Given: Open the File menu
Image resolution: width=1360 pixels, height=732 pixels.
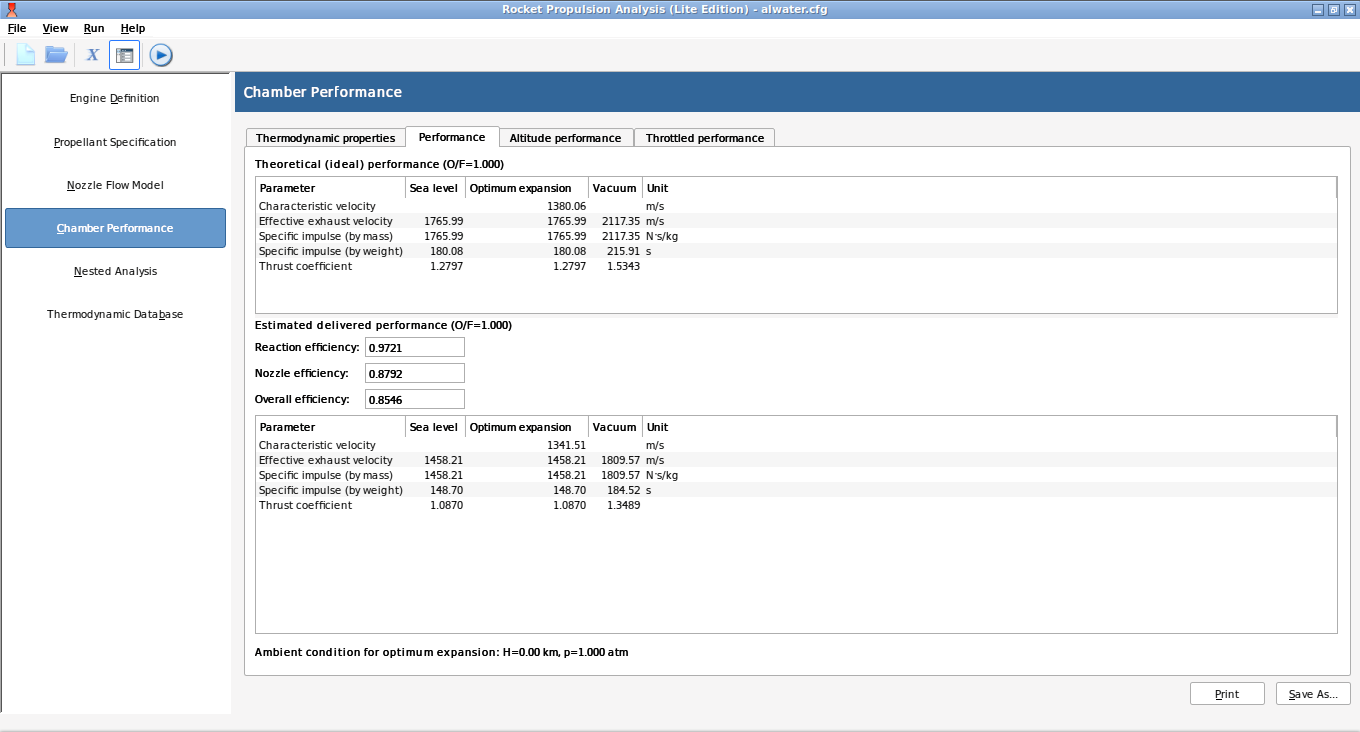Looking at the screenshot, I should (x=17, y=28).
